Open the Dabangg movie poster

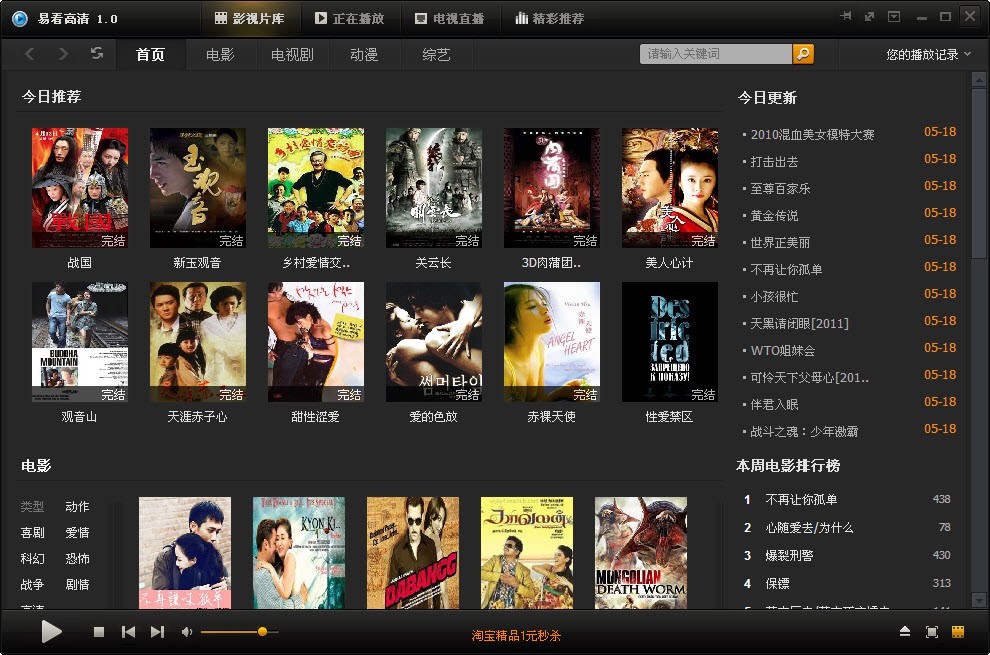[x=413, y=553]
